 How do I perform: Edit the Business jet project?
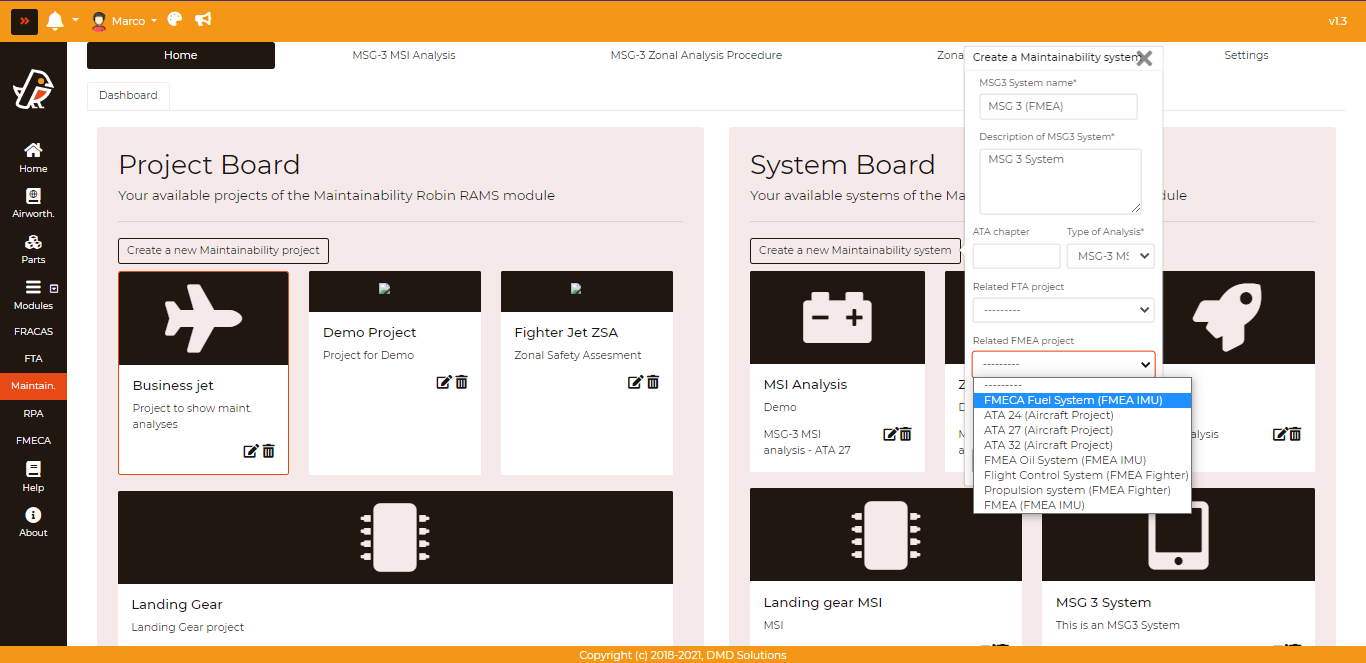point(251,451)
